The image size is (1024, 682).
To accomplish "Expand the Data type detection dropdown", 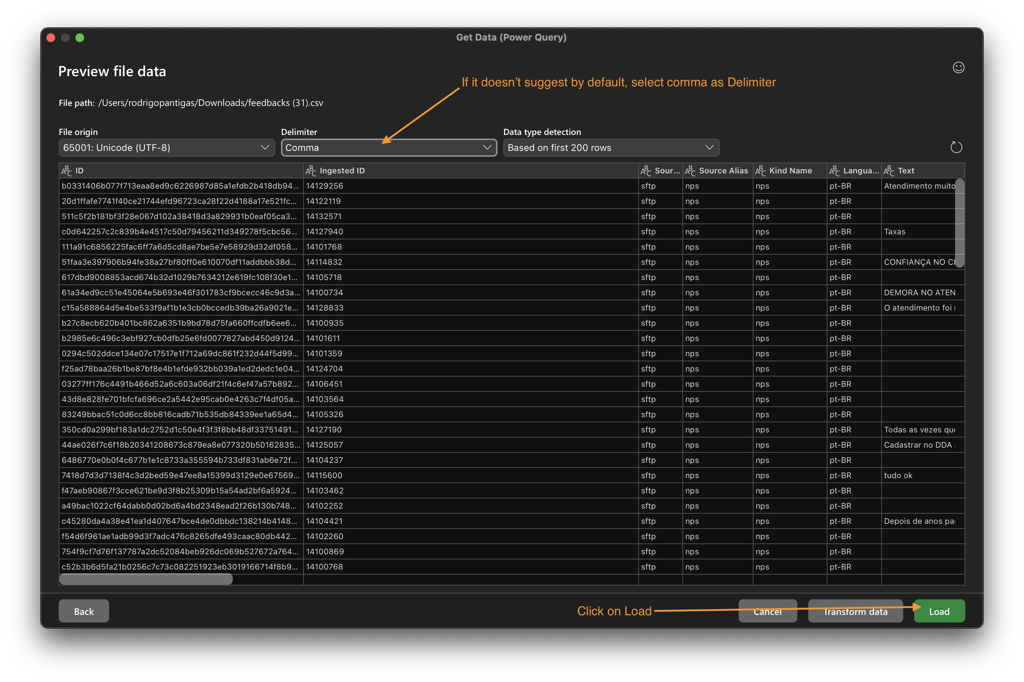I will click(x=610, y=148).
